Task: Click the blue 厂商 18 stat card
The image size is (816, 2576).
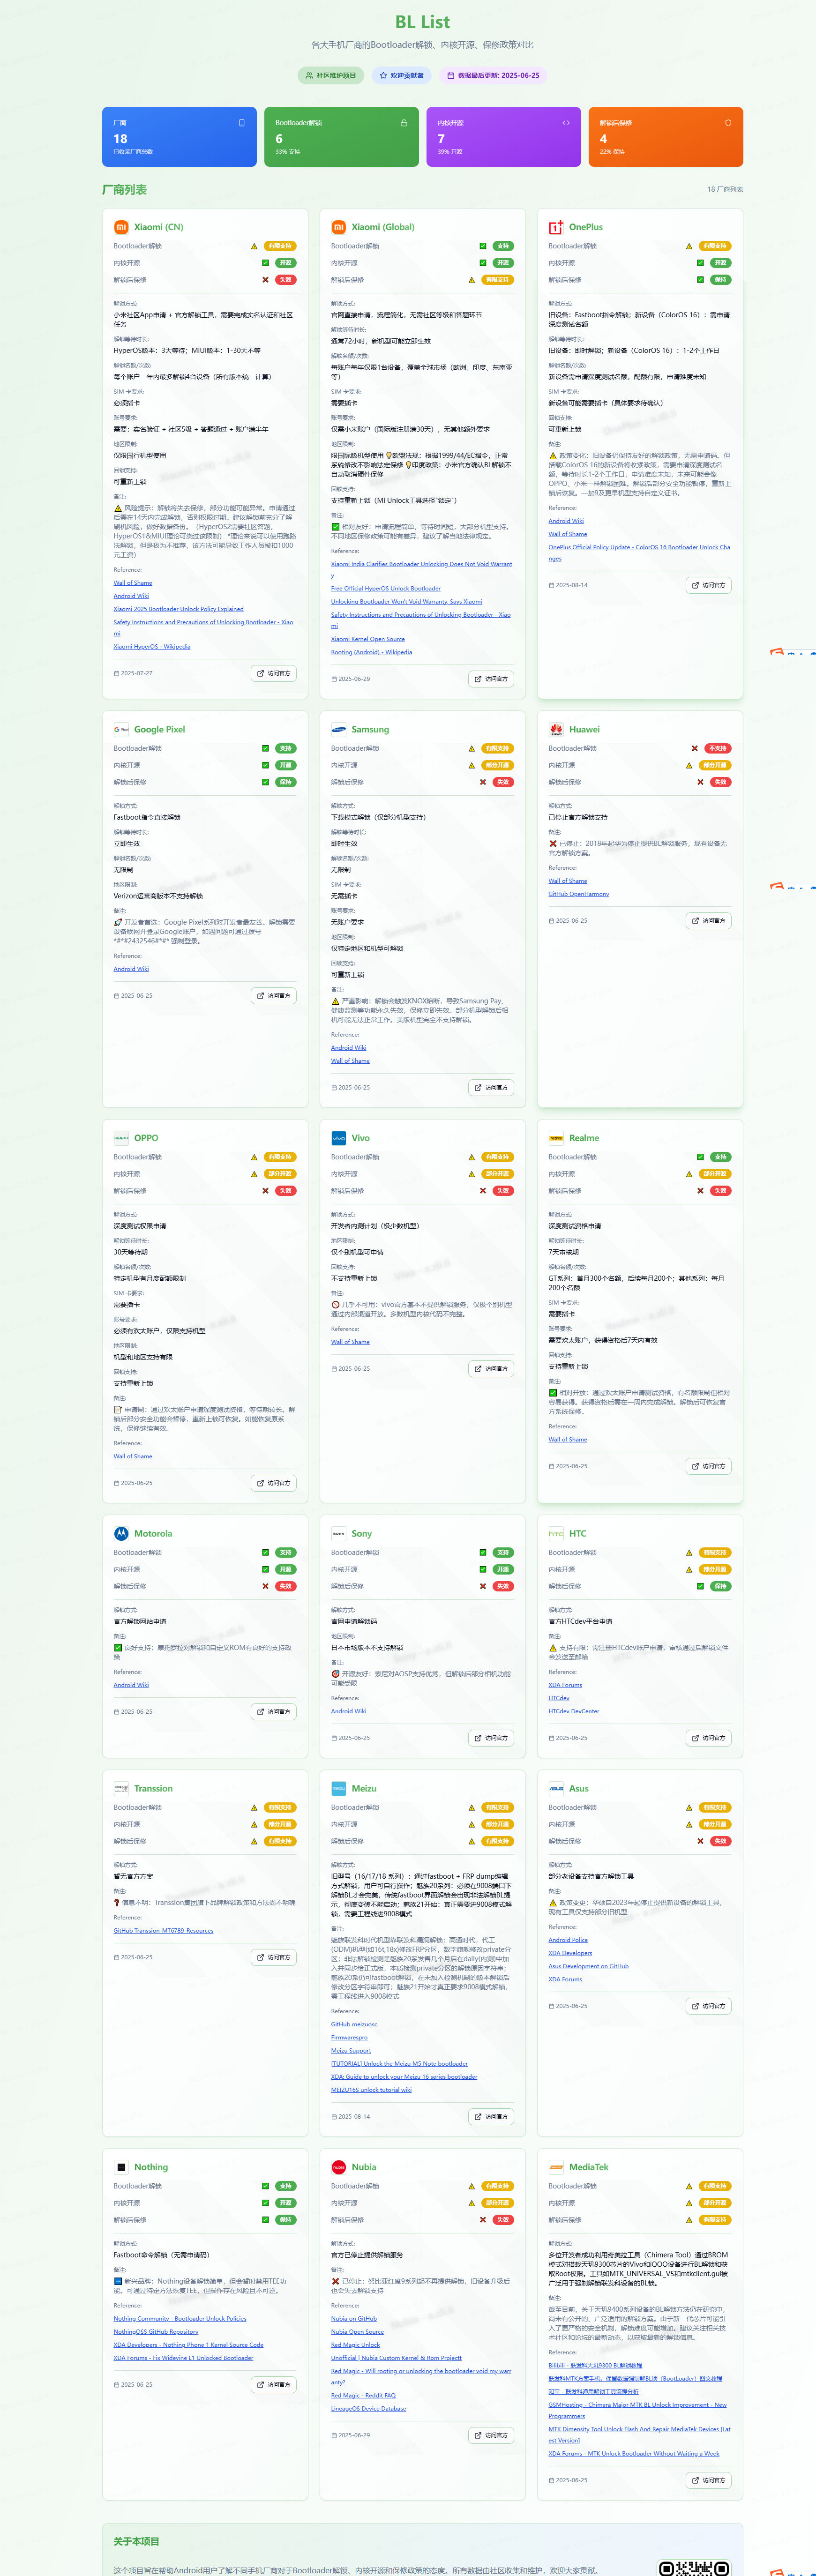Action: pyautogui.click(x=179, y=137)
